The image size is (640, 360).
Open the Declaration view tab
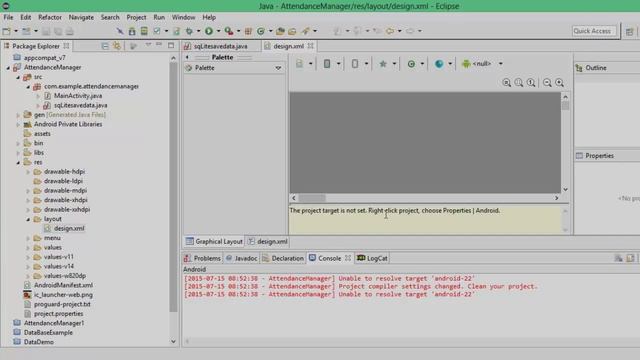pos(283,258)
